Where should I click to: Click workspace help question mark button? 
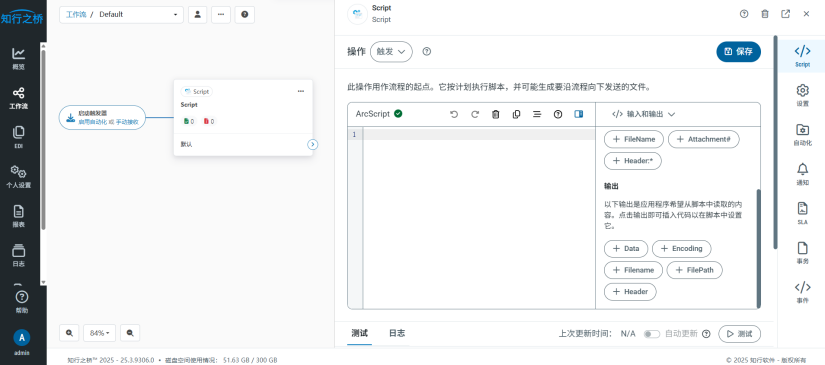[245, 15]
